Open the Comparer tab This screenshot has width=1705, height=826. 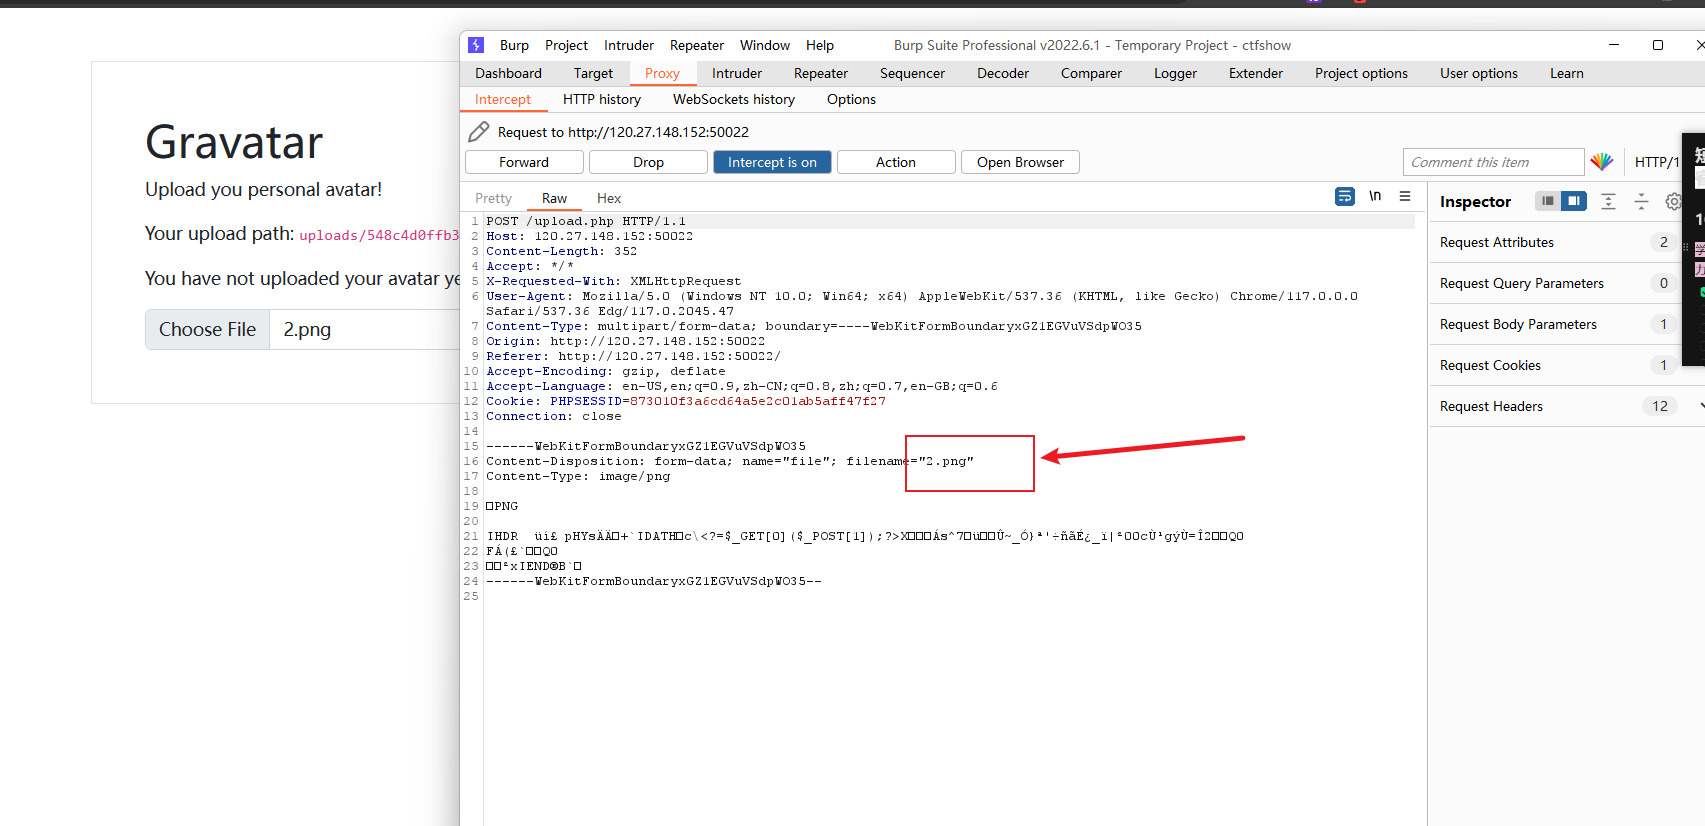(1091, 73)
